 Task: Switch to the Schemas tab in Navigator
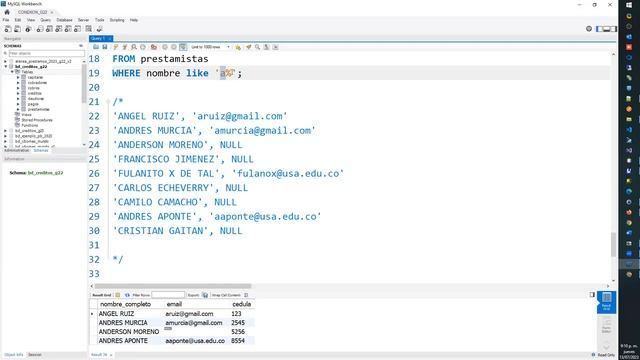tap(41, 151)
